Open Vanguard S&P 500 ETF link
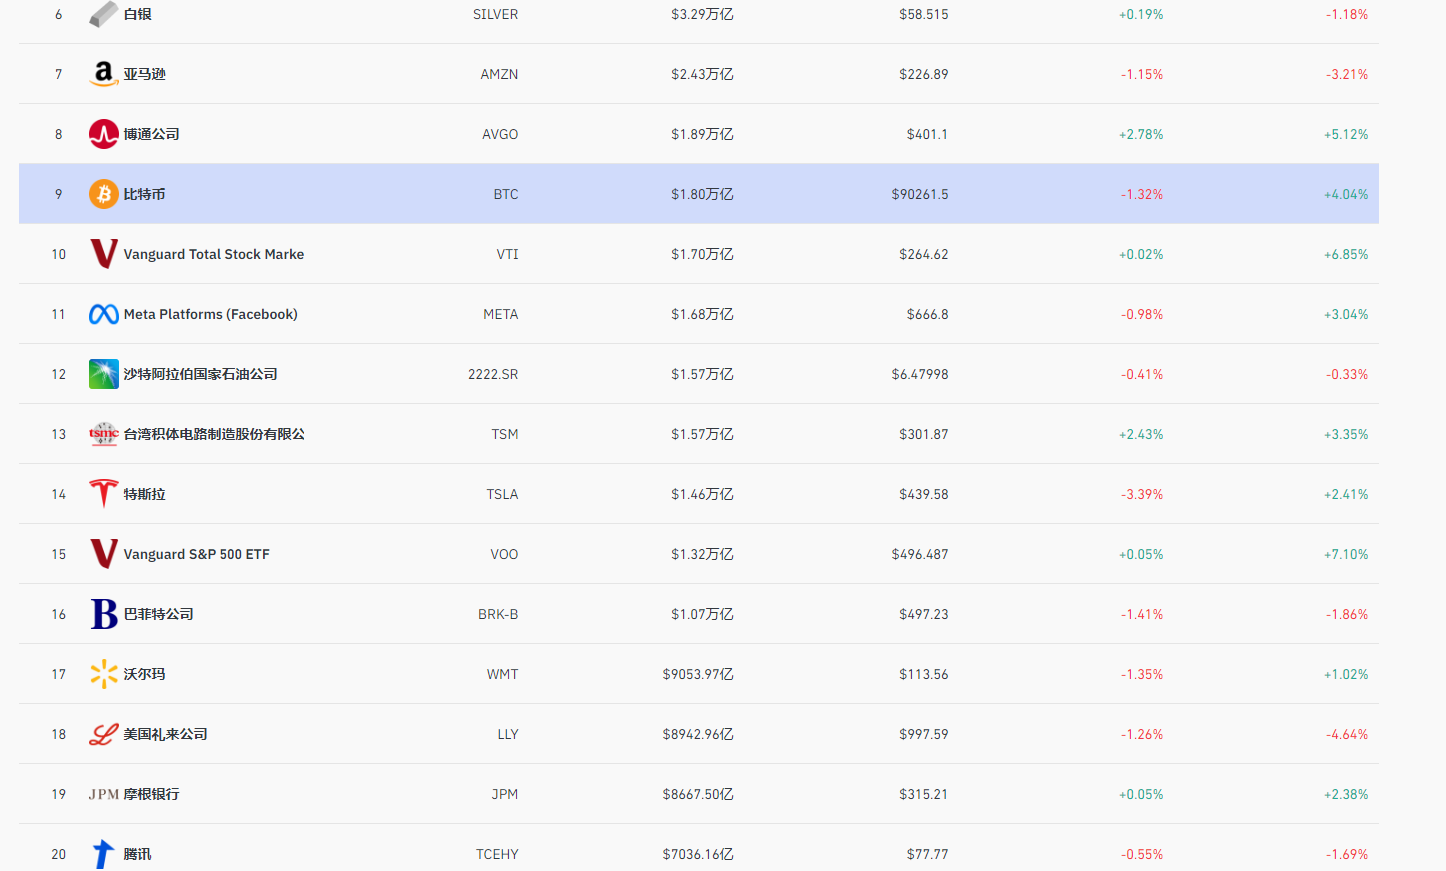The width and height of the screenshot is (1446, 871). click(196, 554)
